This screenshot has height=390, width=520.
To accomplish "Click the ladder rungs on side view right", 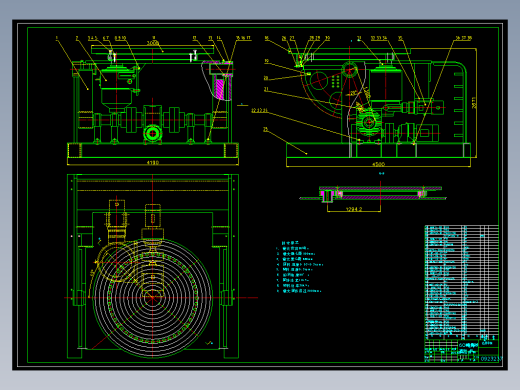I will click(x=459, y=105).
